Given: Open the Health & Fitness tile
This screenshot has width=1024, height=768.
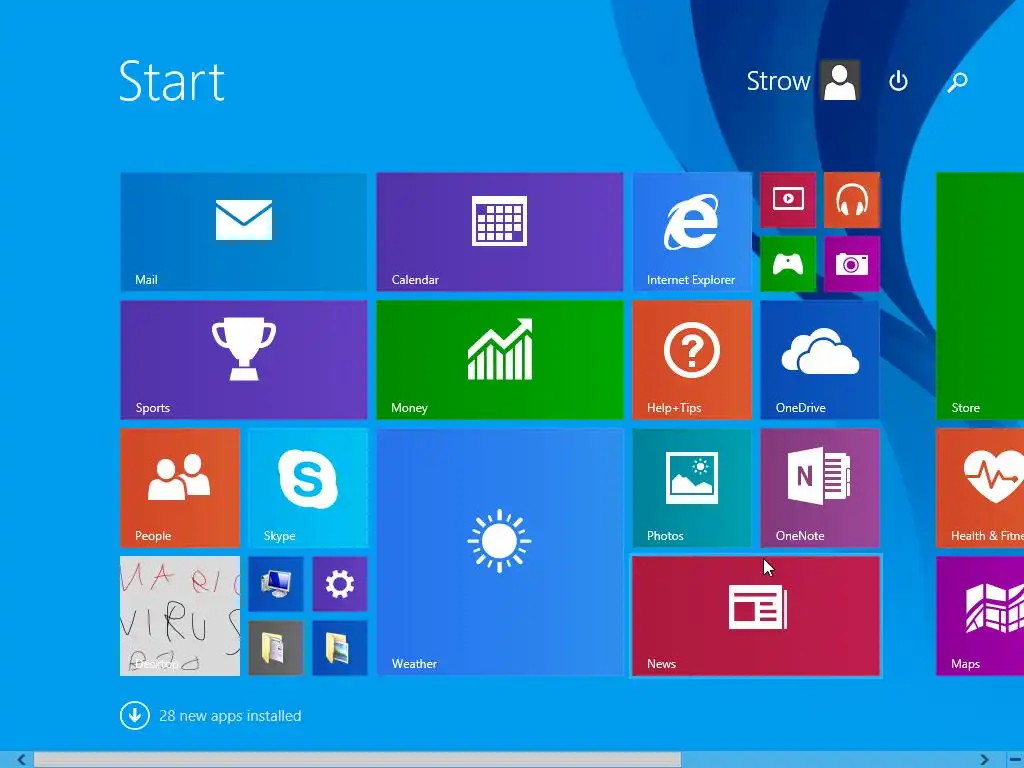Looking at the screenshot, I should (980, 488).
